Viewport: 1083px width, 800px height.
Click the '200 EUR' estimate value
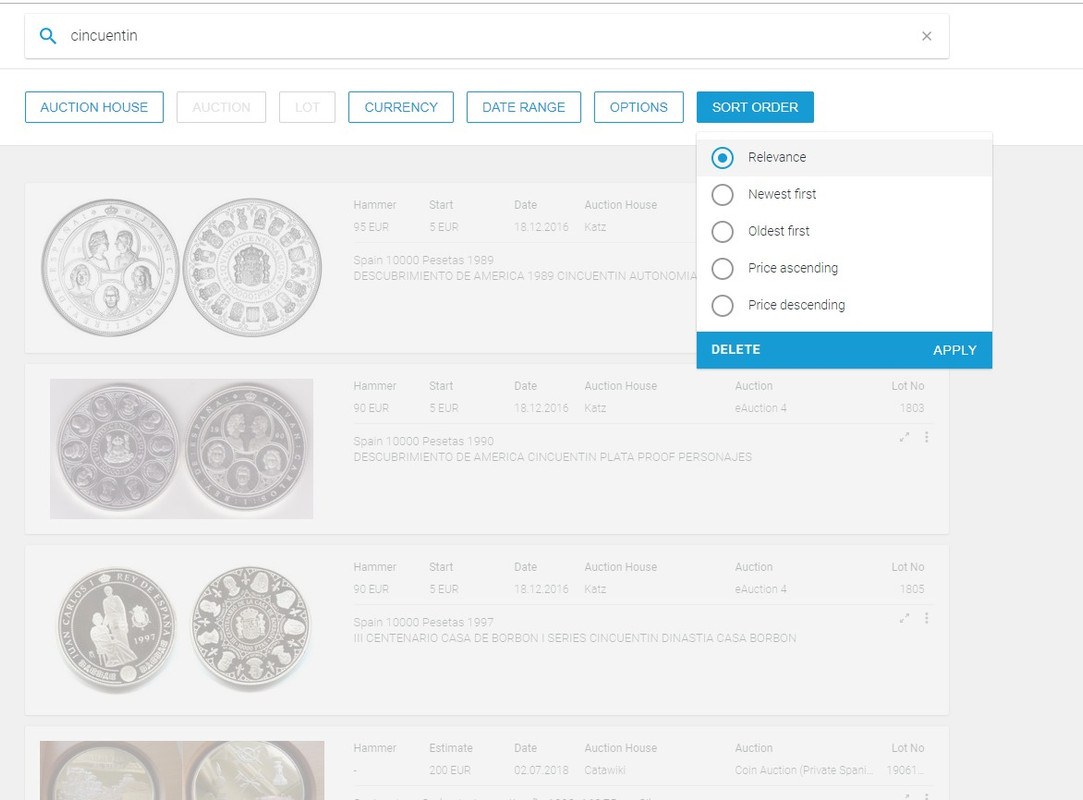[x=450, y=770]
